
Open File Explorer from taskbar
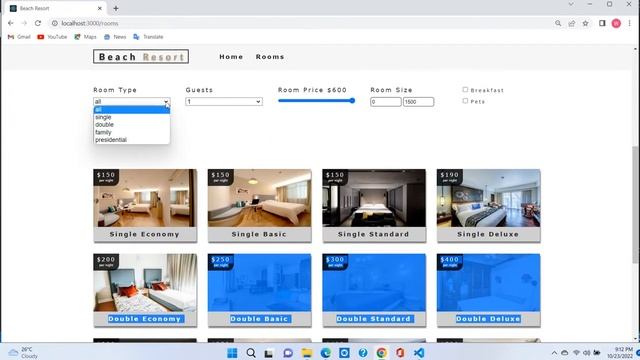[x=307, y=353]
